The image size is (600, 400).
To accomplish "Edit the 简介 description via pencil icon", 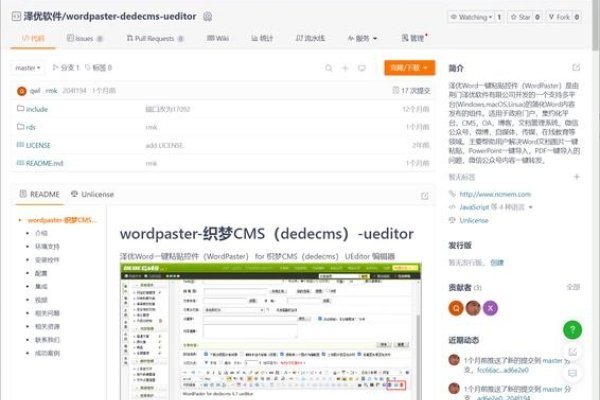I will 576,68.
